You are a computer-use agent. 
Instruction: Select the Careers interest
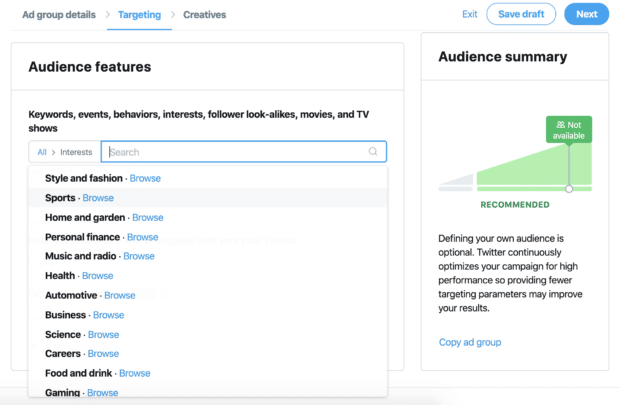[63, 354]
